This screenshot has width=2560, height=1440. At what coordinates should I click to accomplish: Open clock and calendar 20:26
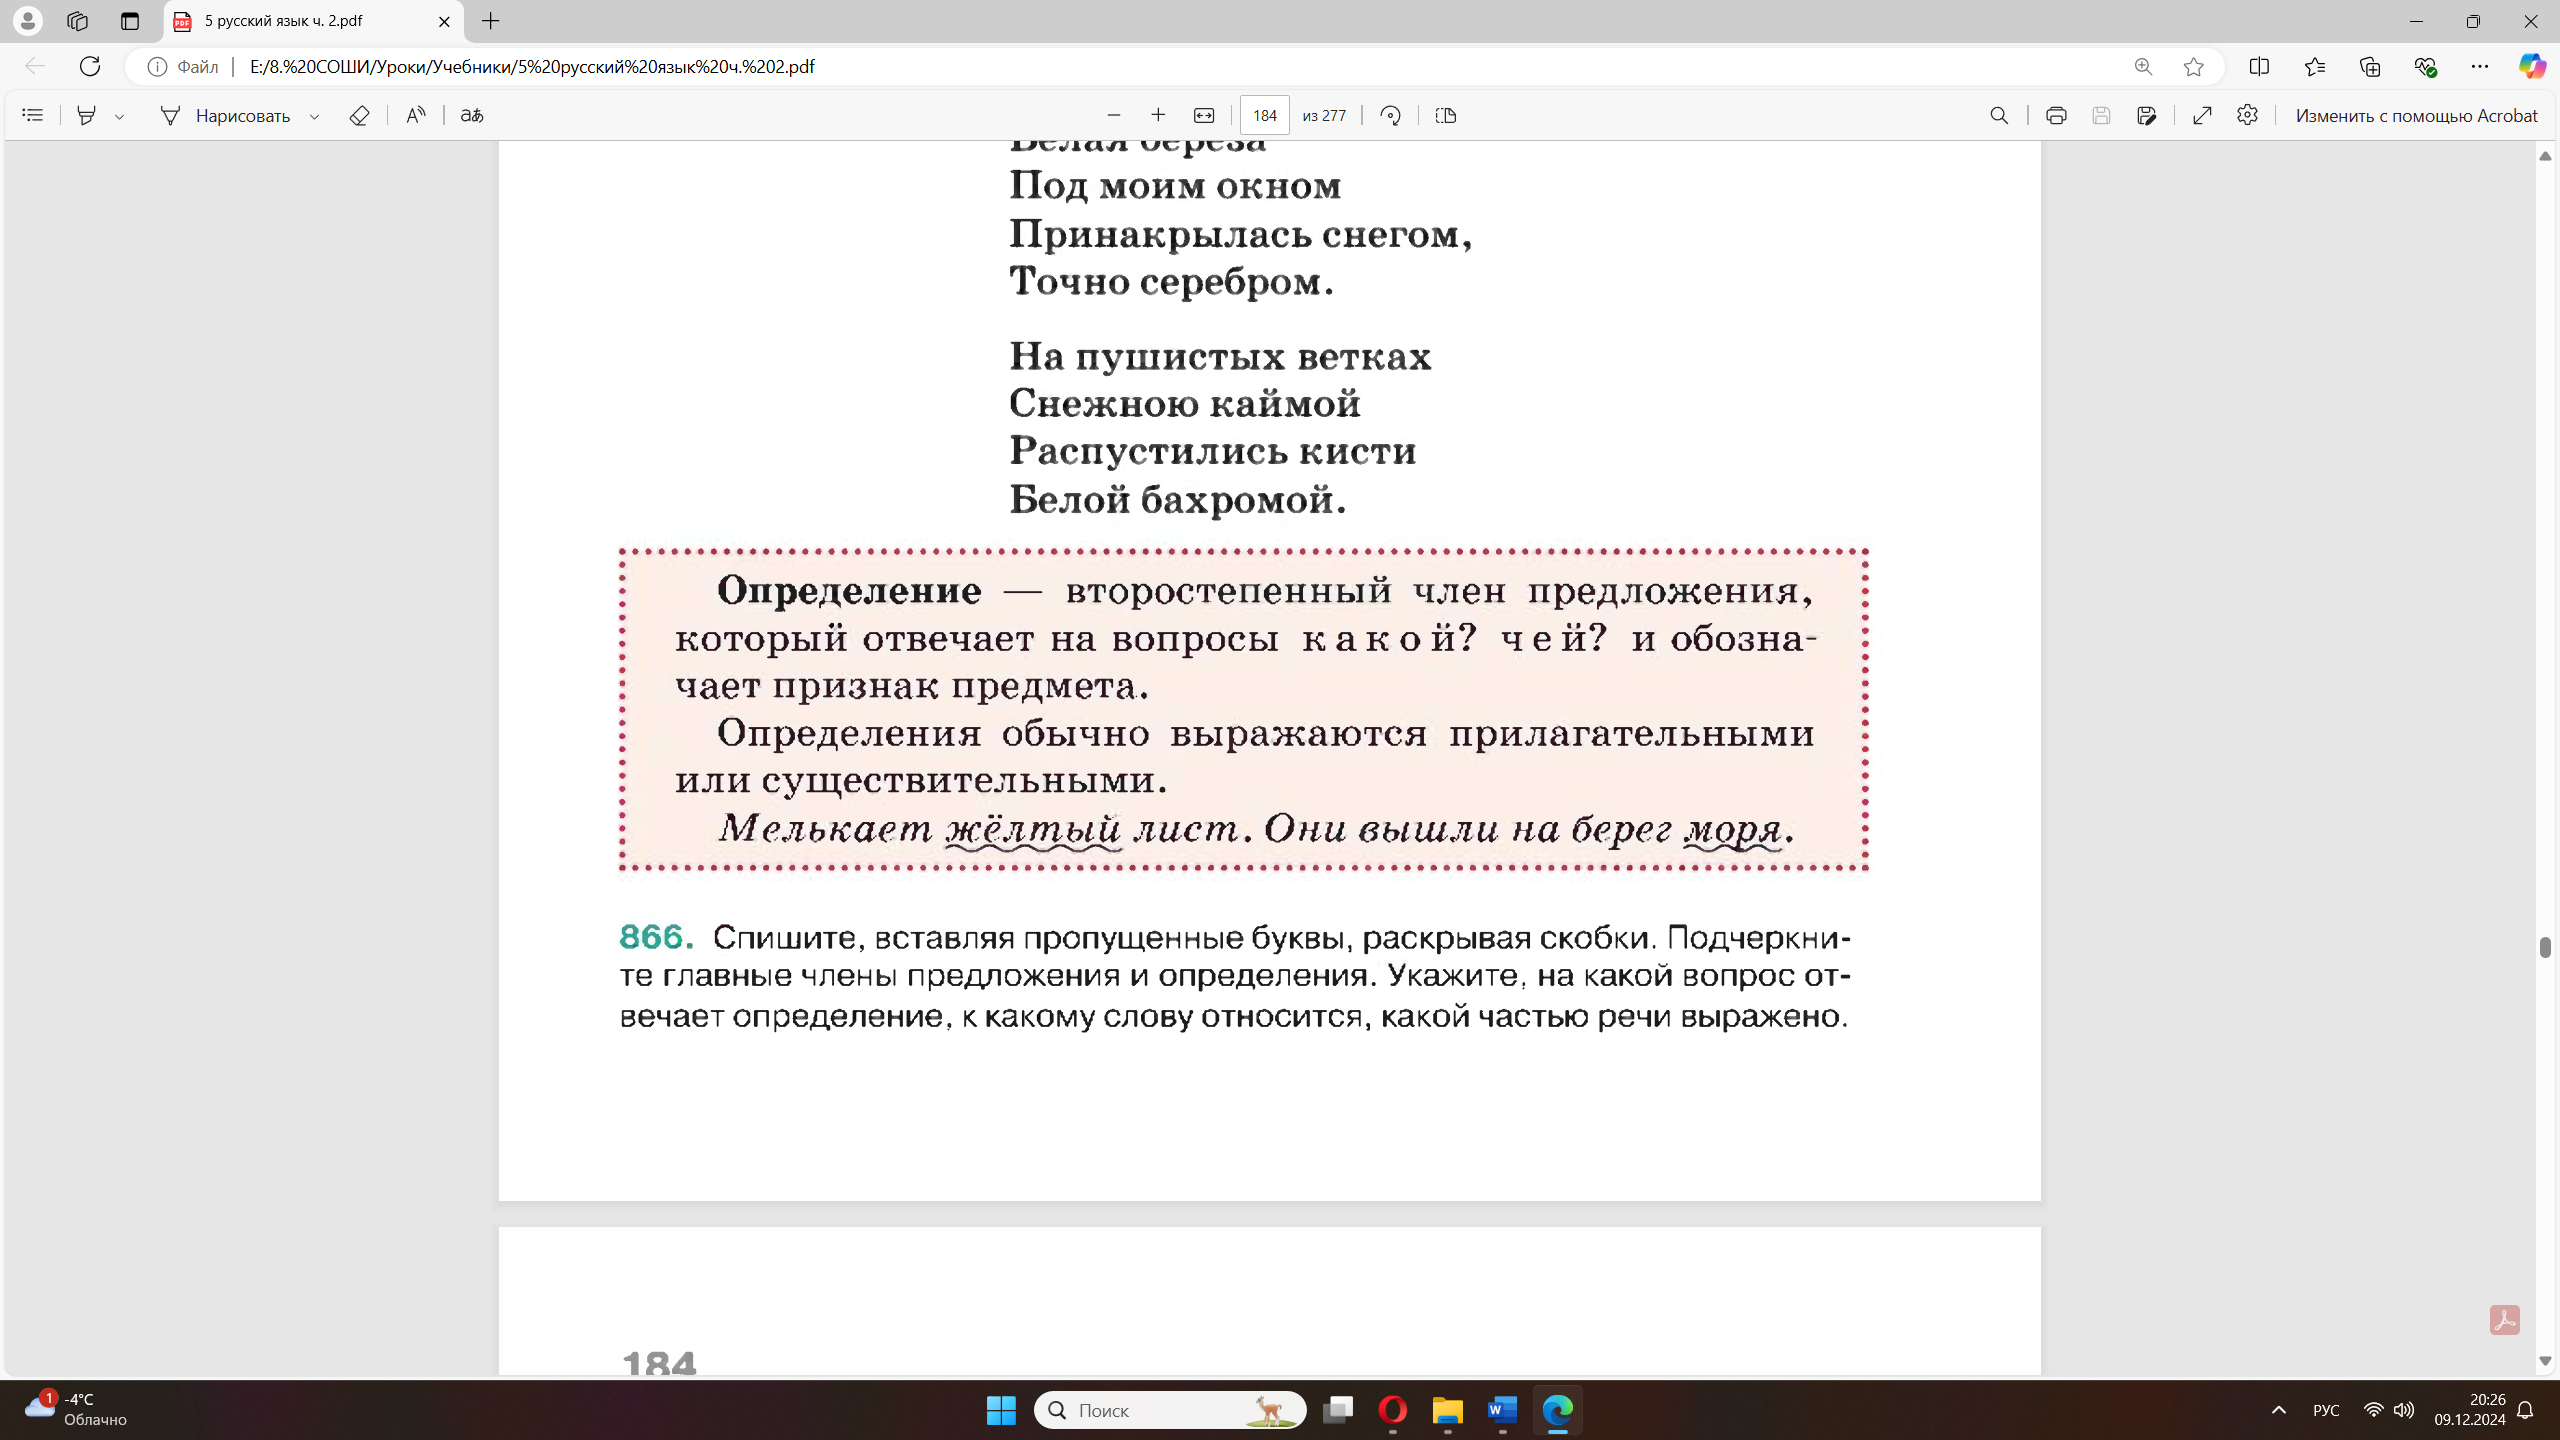click(2470, 1410)
